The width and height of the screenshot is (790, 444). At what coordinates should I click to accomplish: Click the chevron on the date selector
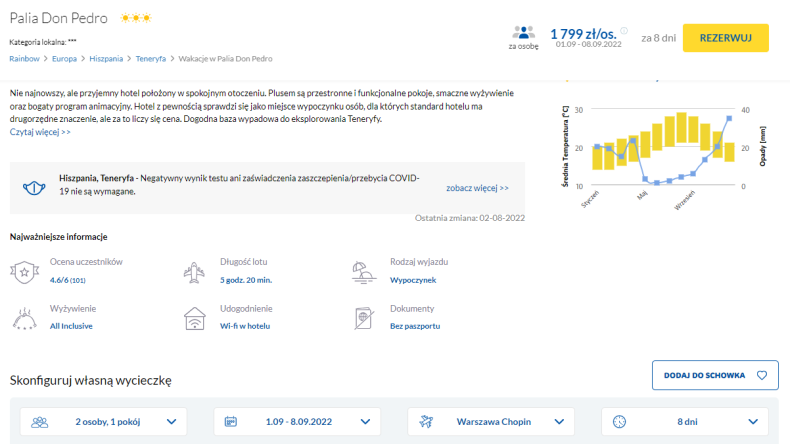pyautogui.click(x=365, y=422)
